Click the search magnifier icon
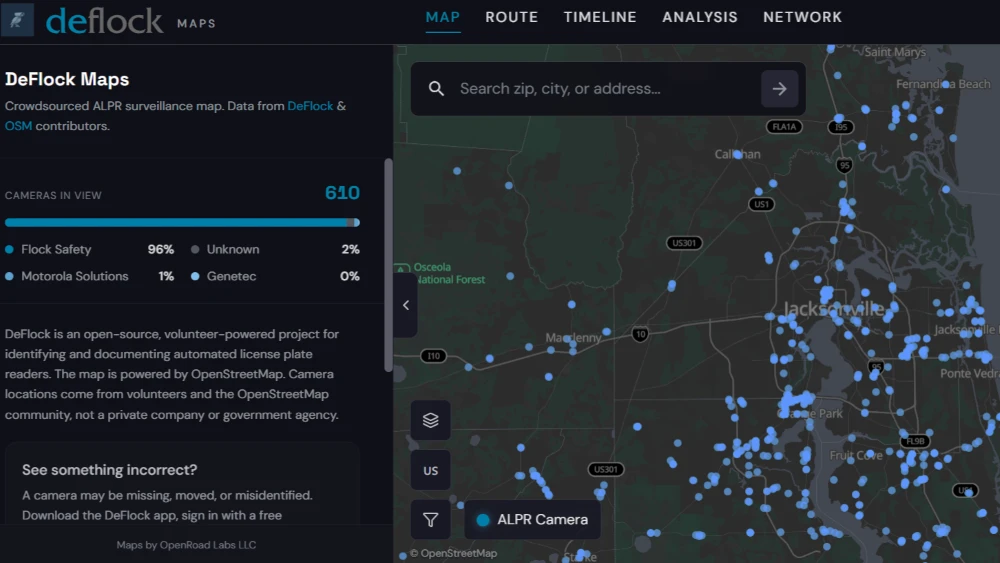Image resolution: width=1000 pixels, height=563 pixels. (x=436, y=89)
